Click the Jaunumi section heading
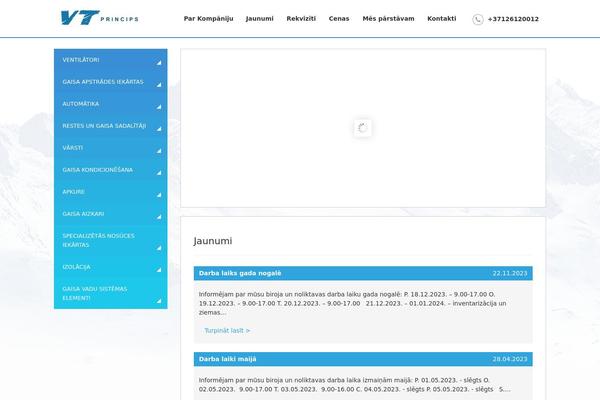The width and height of the screenshot is (600, 400). coord(213,241)
